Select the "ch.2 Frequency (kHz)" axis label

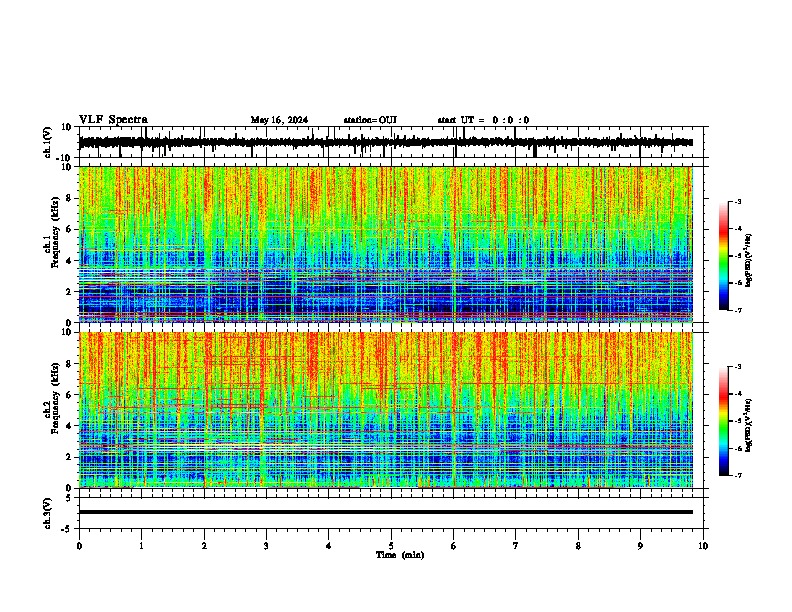52,398
